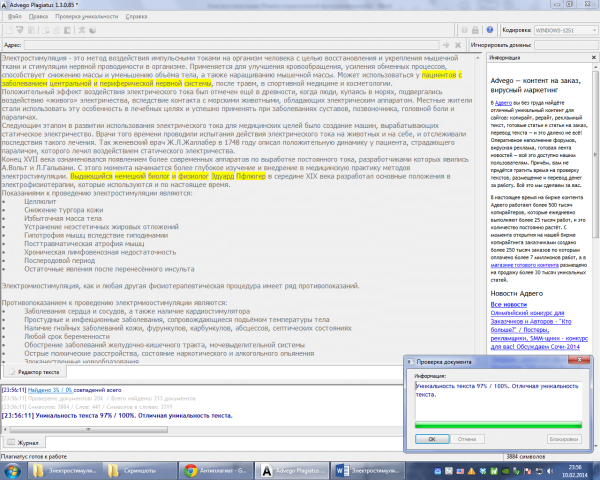Click the NVIDIA tray icon
Image resolution: width=600 pixels, height=480 pixels.
pyautogui.click(x=505, y=471)
